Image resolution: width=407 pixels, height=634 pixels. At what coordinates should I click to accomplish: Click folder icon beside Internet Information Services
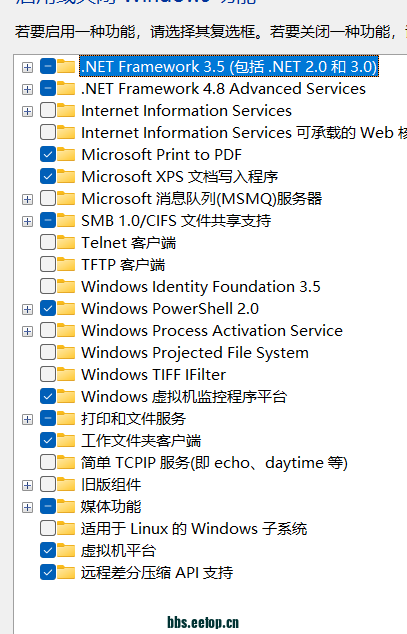[x=66, y=111]
